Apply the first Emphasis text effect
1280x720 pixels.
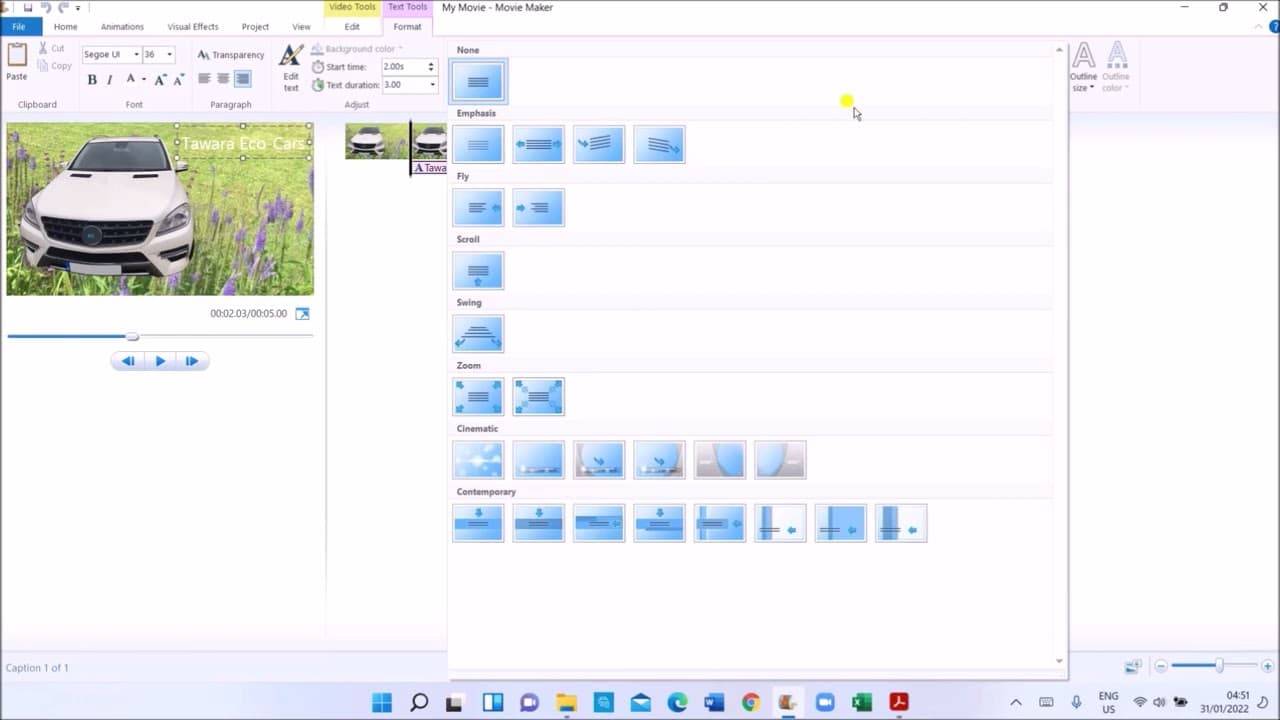478,144
